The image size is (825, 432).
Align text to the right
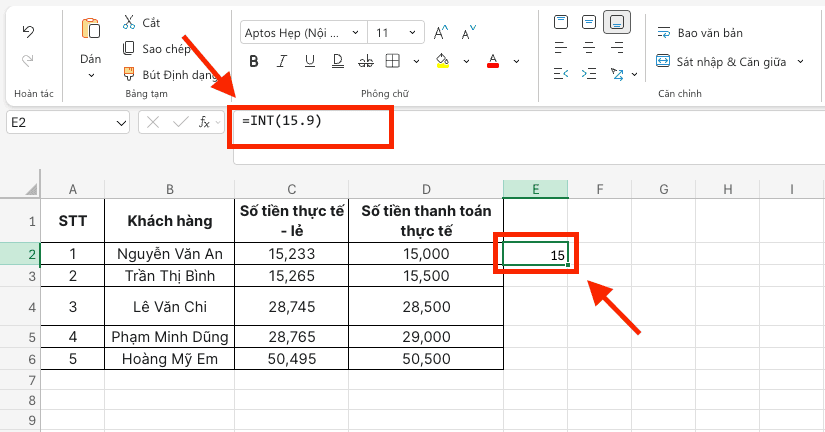click(617, 48)
